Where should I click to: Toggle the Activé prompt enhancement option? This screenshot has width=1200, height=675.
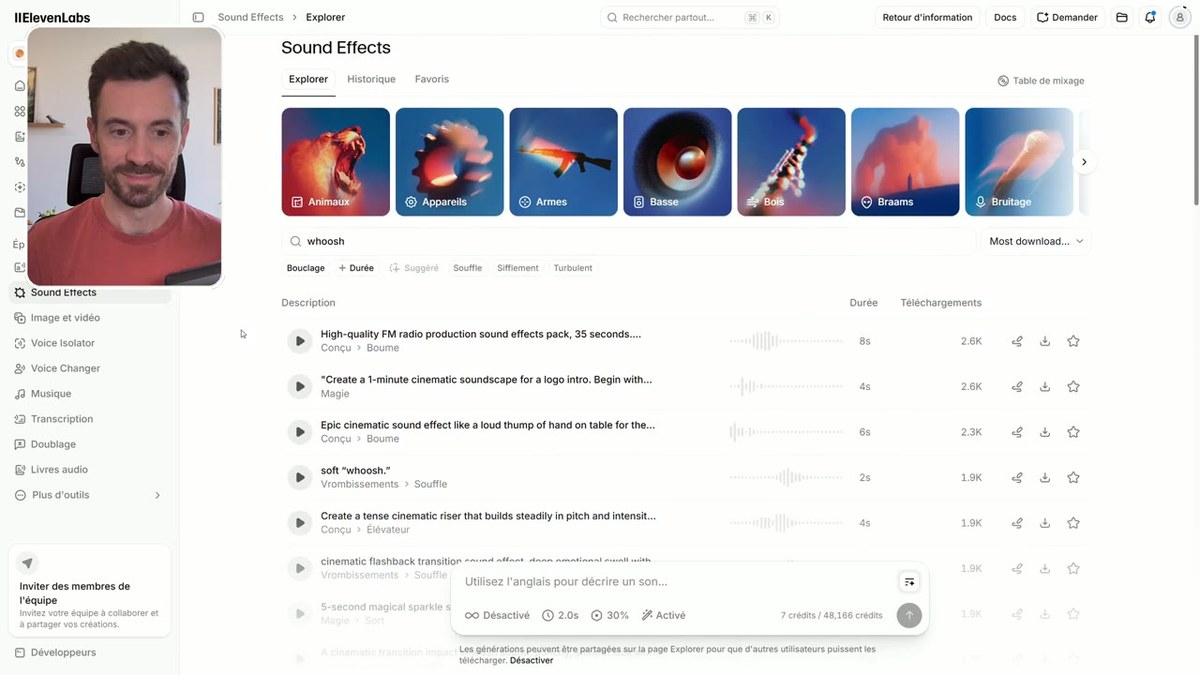tap(663, 615)
